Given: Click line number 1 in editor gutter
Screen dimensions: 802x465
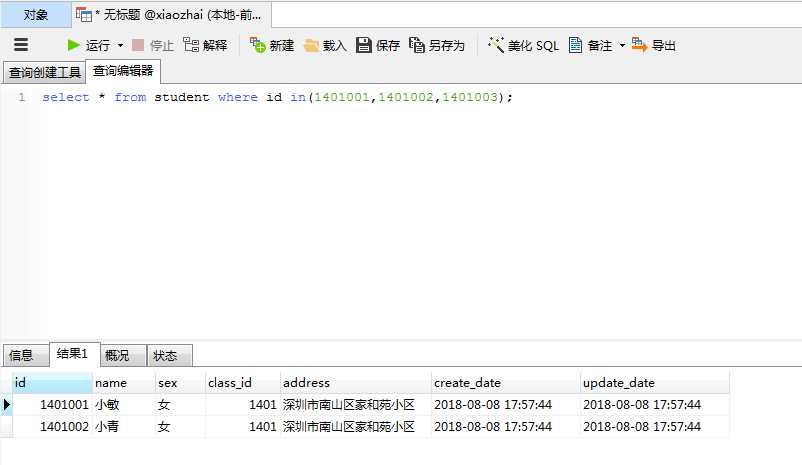Looking at the screenshot, I should pos(22,97).
